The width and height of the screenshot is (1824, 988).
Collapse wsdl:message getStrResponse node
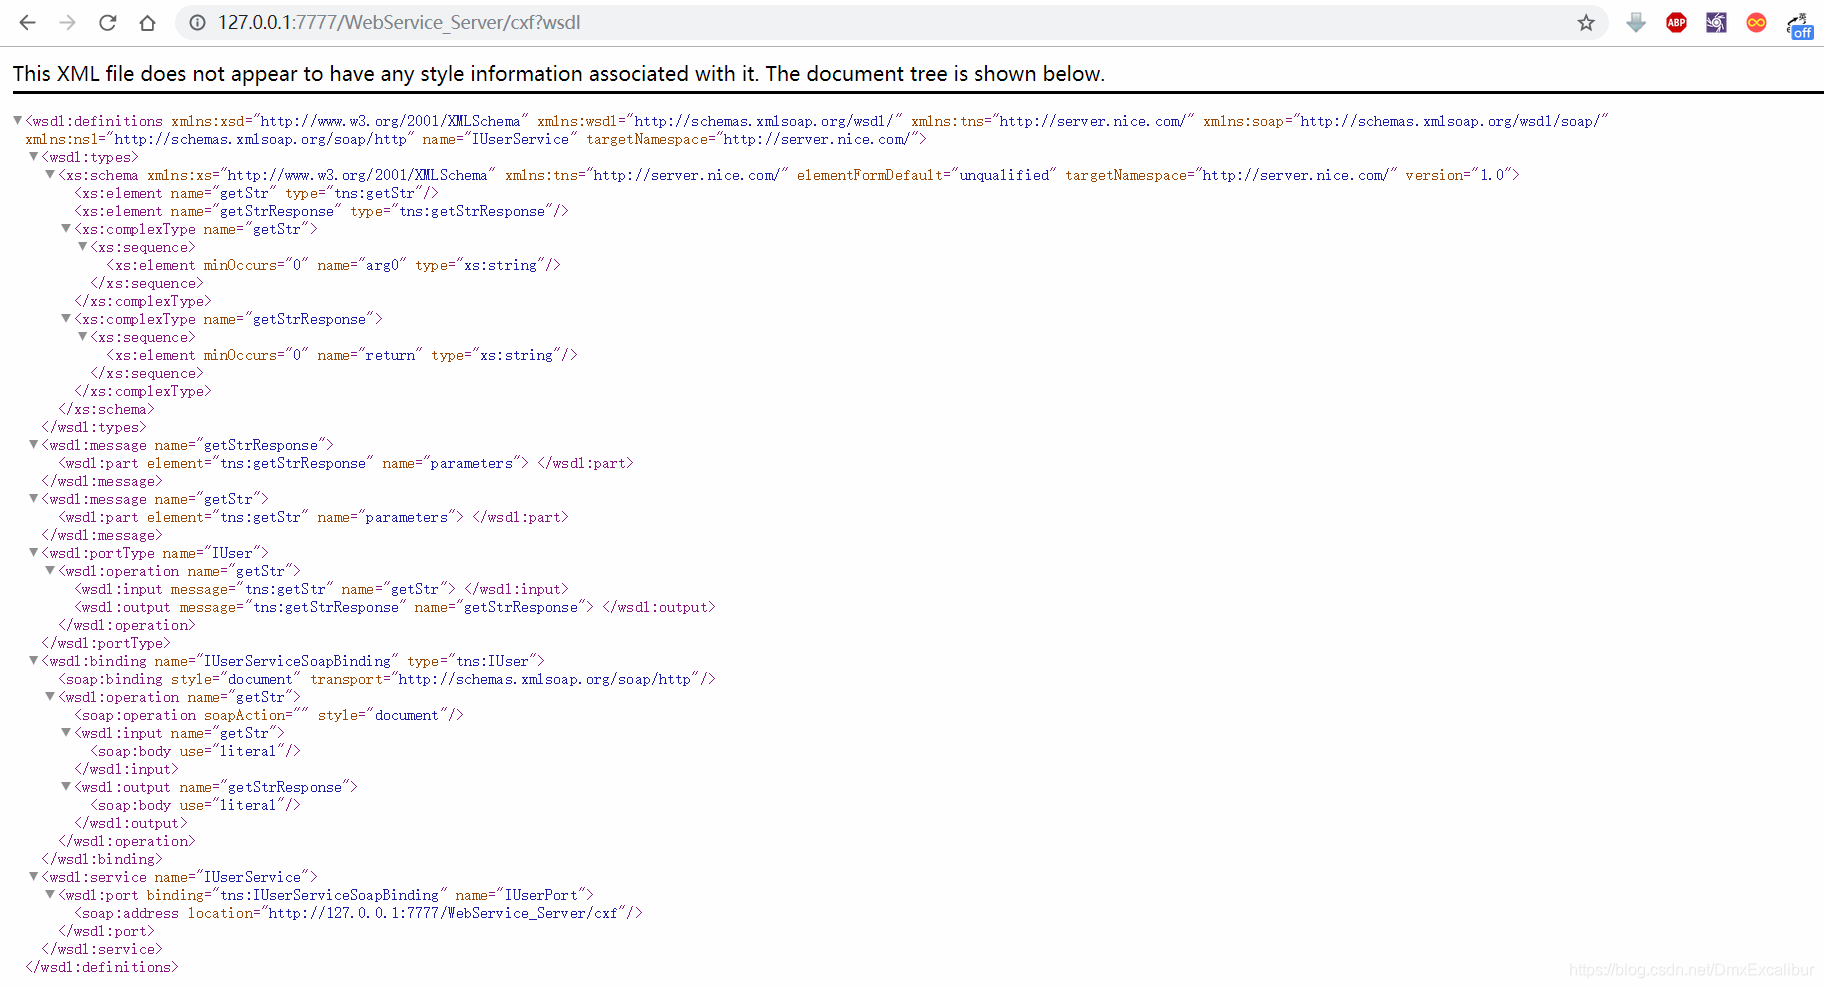[33, 444]
